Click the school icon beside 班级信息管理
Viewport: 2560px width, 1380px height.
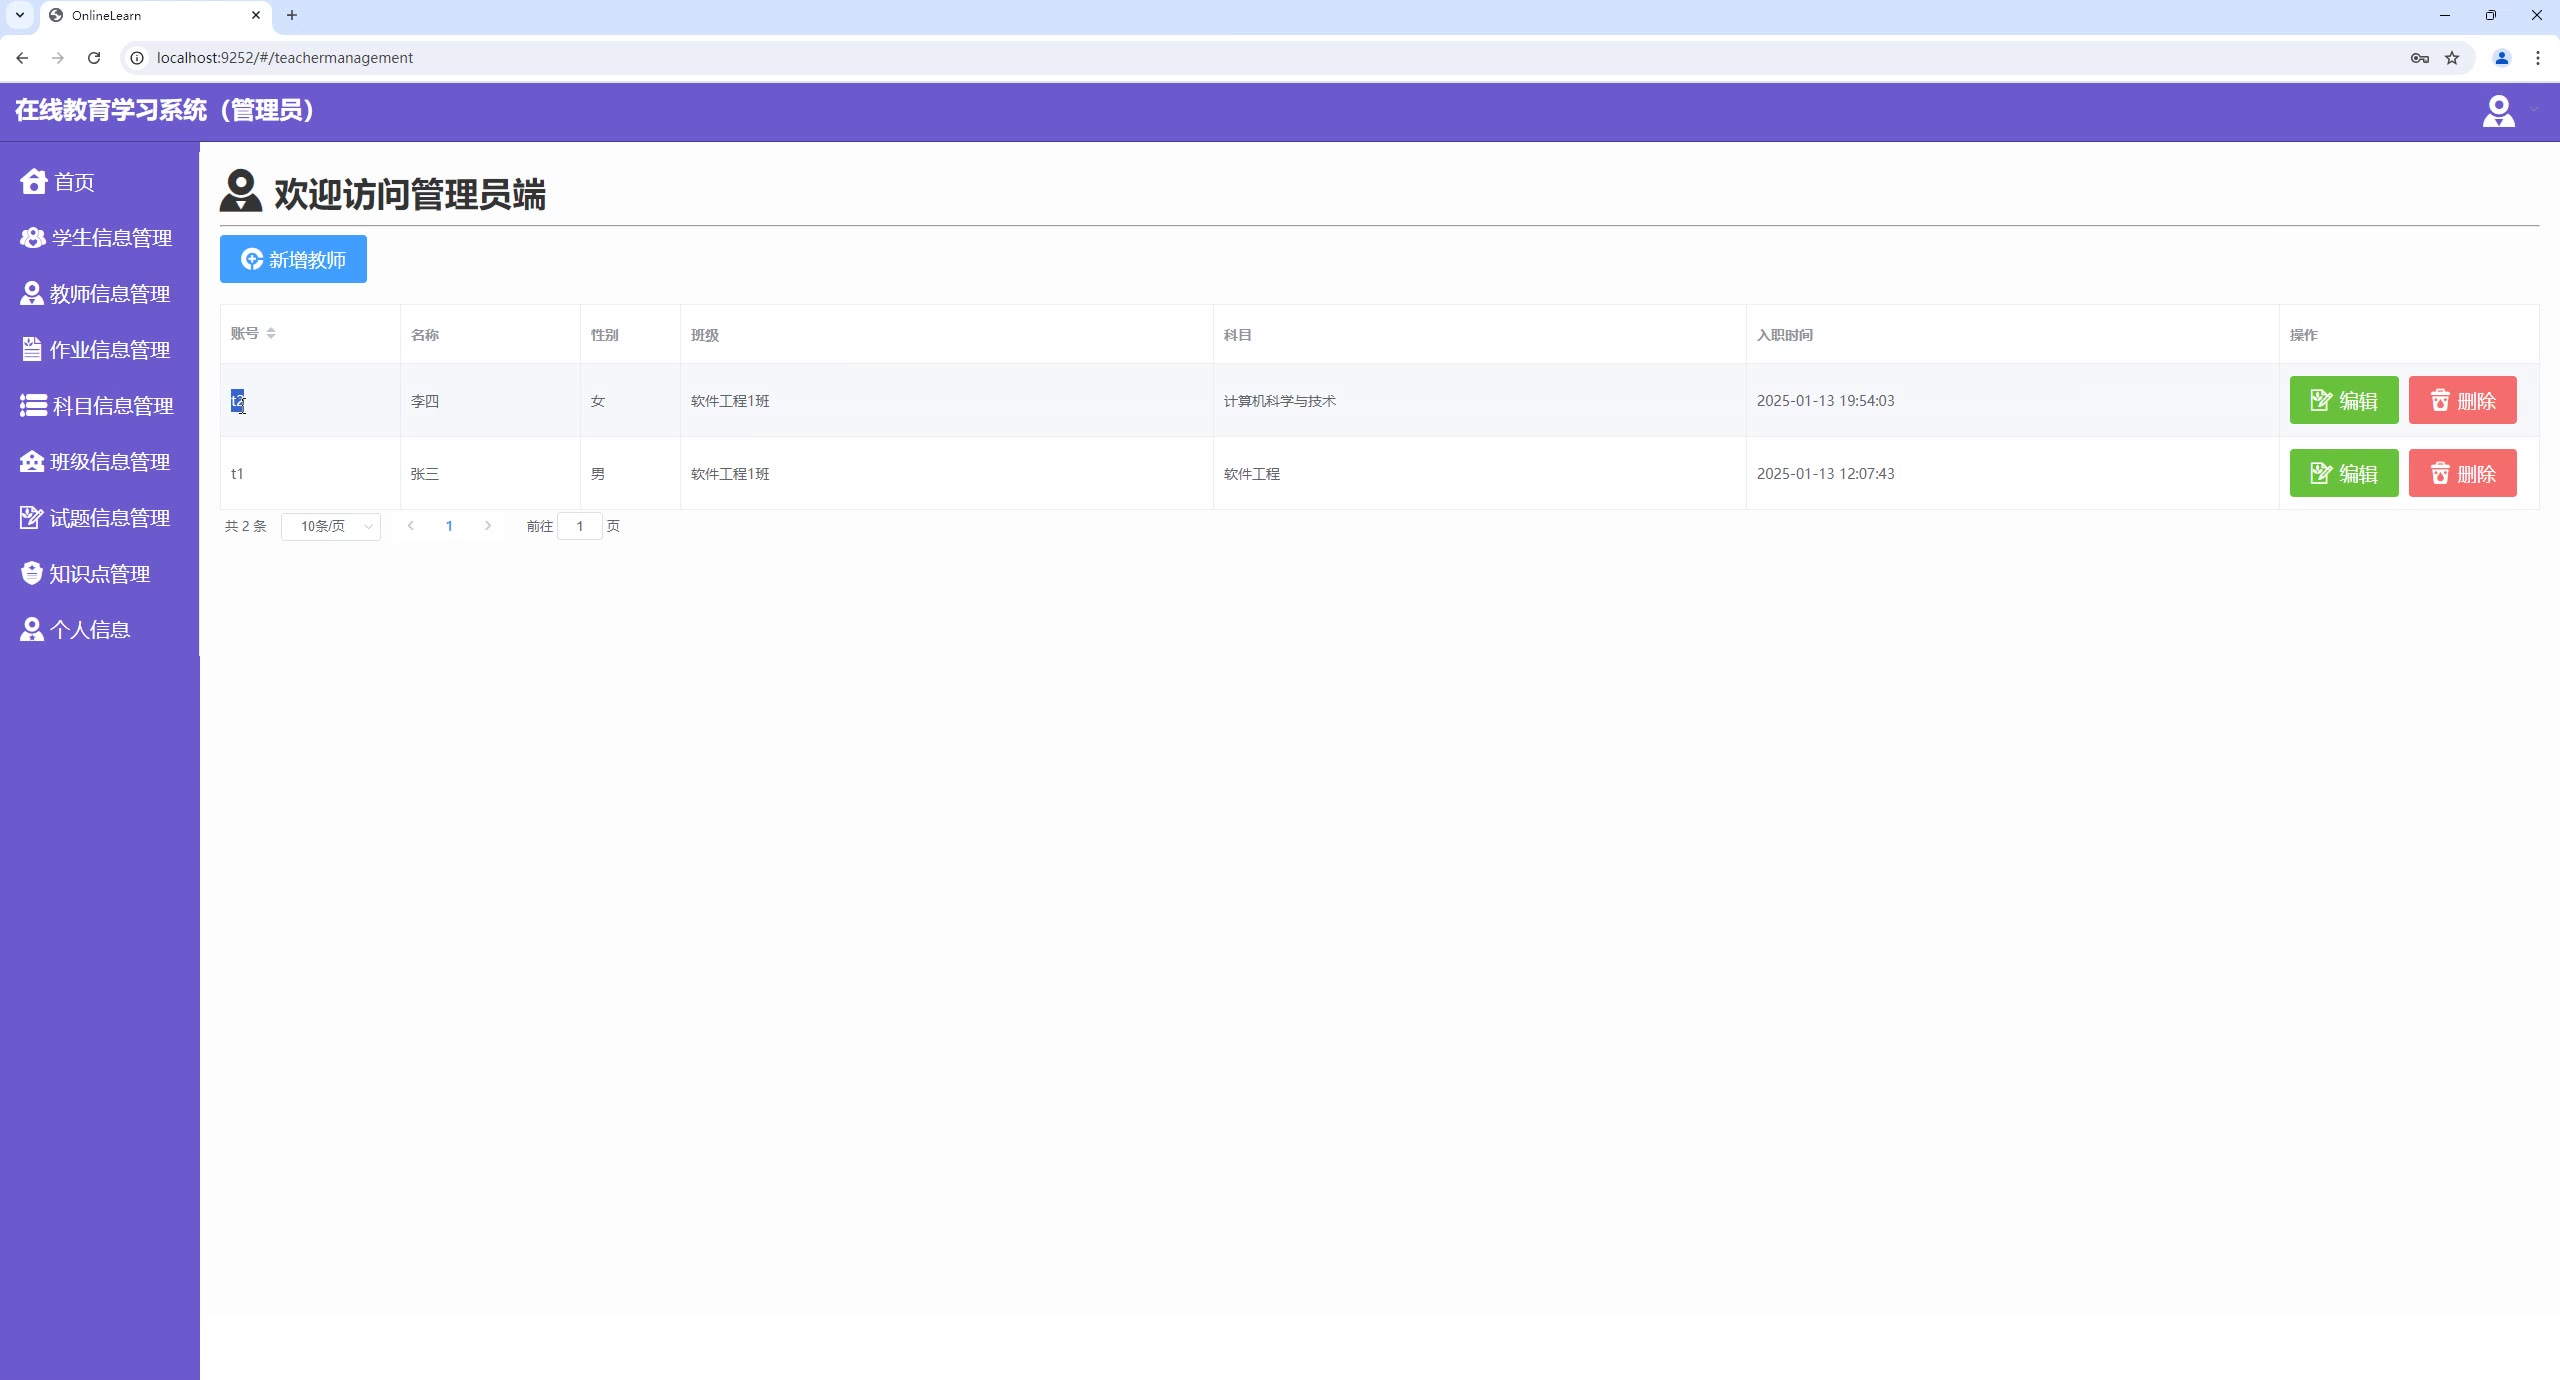coord(32,461)
